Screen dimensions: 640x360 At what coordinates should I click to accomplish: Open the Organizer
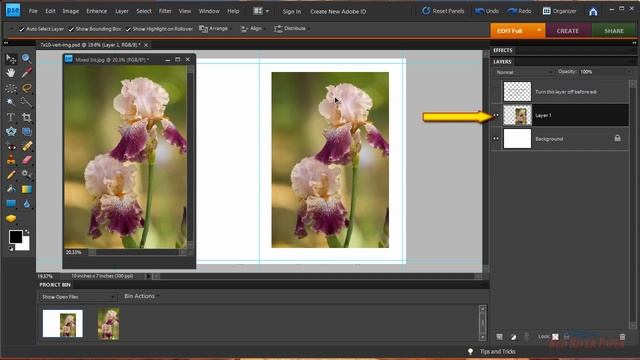tap(559, 11)
